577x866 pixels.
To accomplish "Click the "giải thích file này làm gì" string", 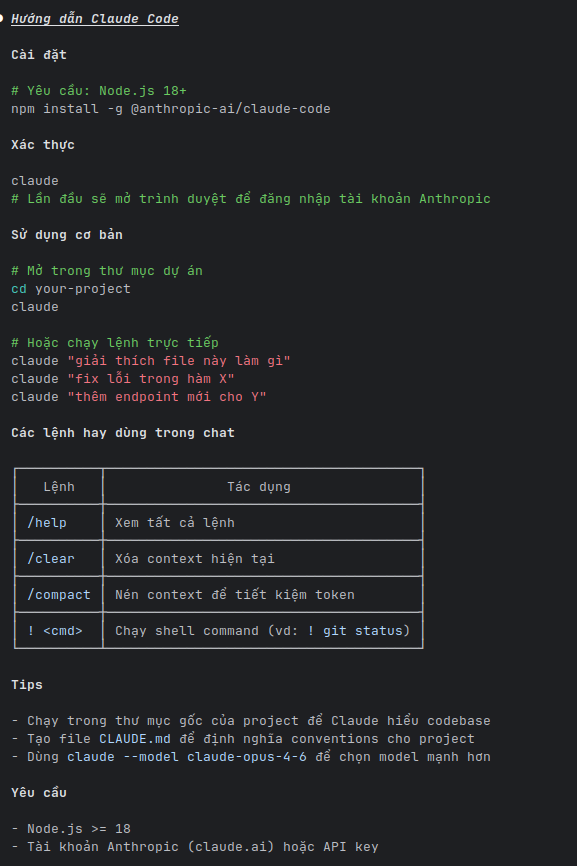I will pyautogui.click(x=179, y=361).
